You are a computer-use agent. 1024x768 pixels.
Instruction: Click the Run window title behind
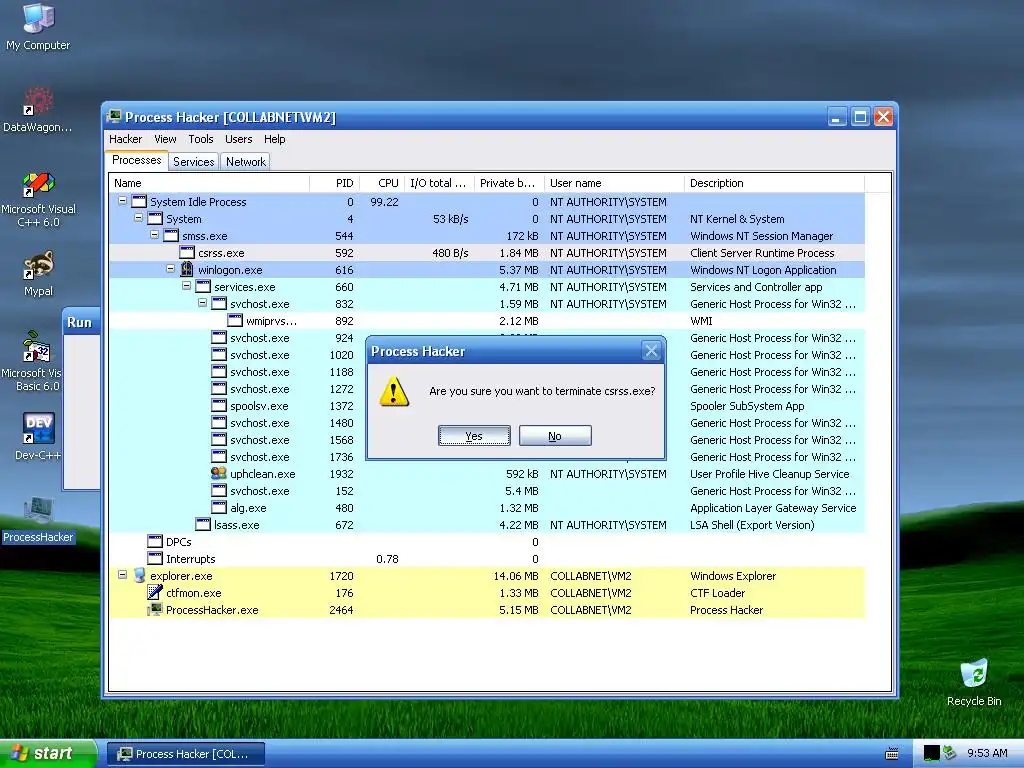80,322
